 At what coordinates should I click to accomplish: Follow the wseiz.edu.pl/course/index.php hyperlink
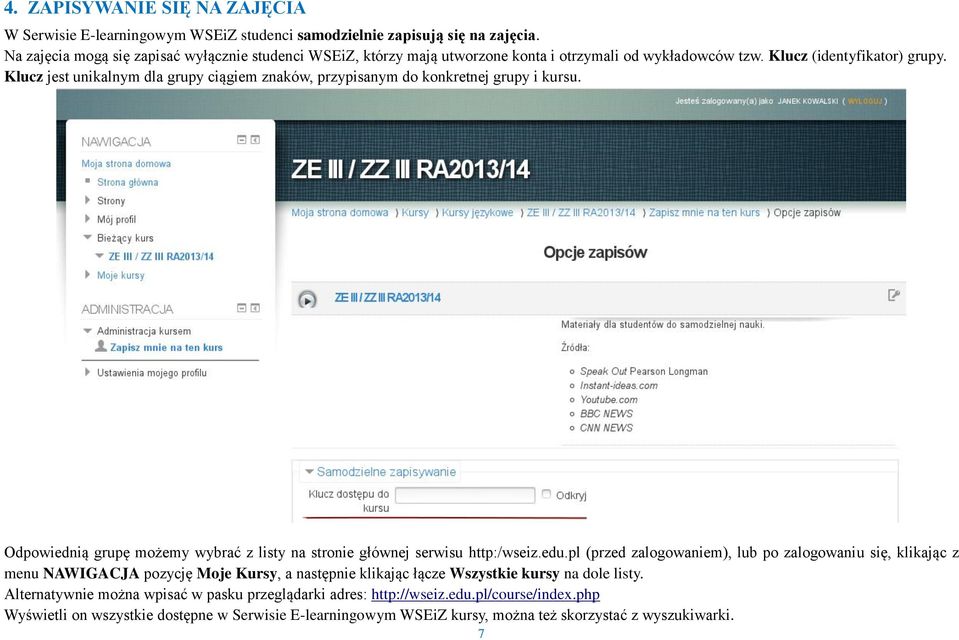[x=485, y=594]
